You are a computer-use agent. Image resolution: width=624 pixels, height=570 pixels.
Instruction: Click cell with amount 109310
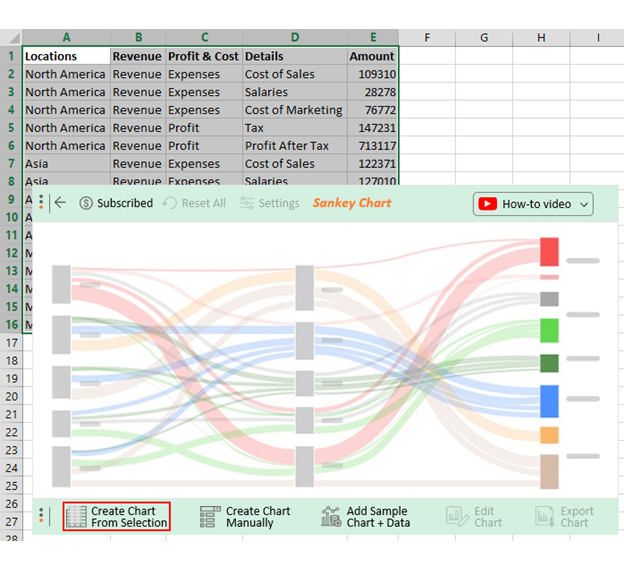(x=373, y=74)
